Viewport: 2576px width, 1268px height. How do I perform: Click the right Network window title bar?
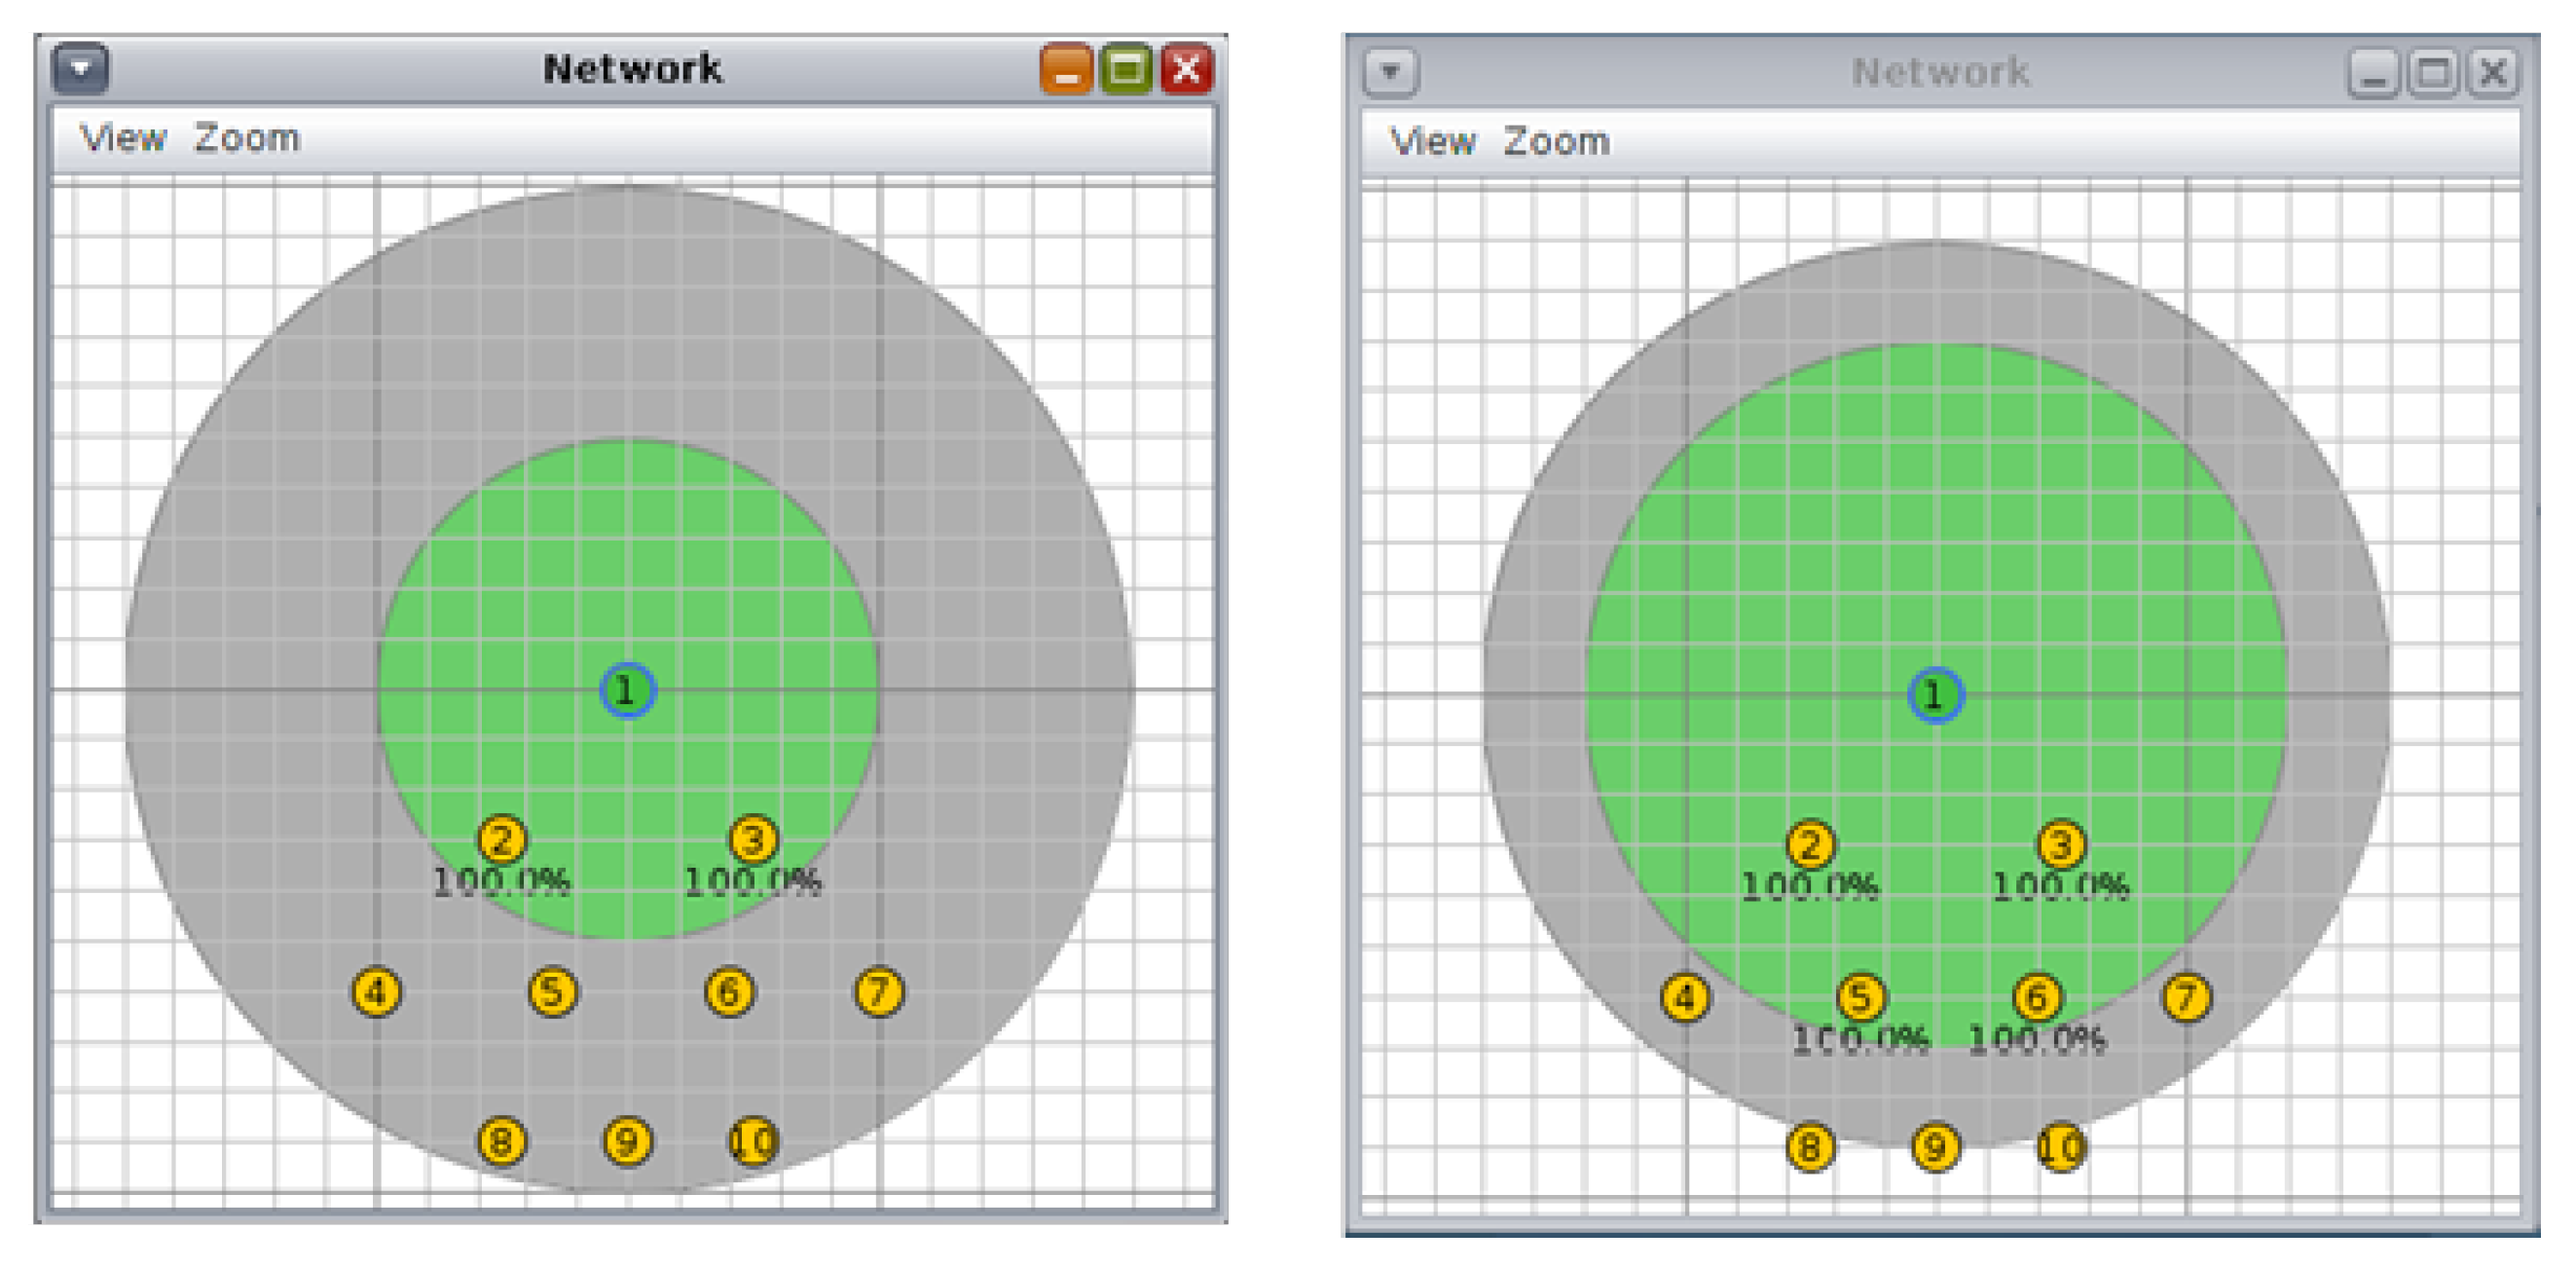1940,72
